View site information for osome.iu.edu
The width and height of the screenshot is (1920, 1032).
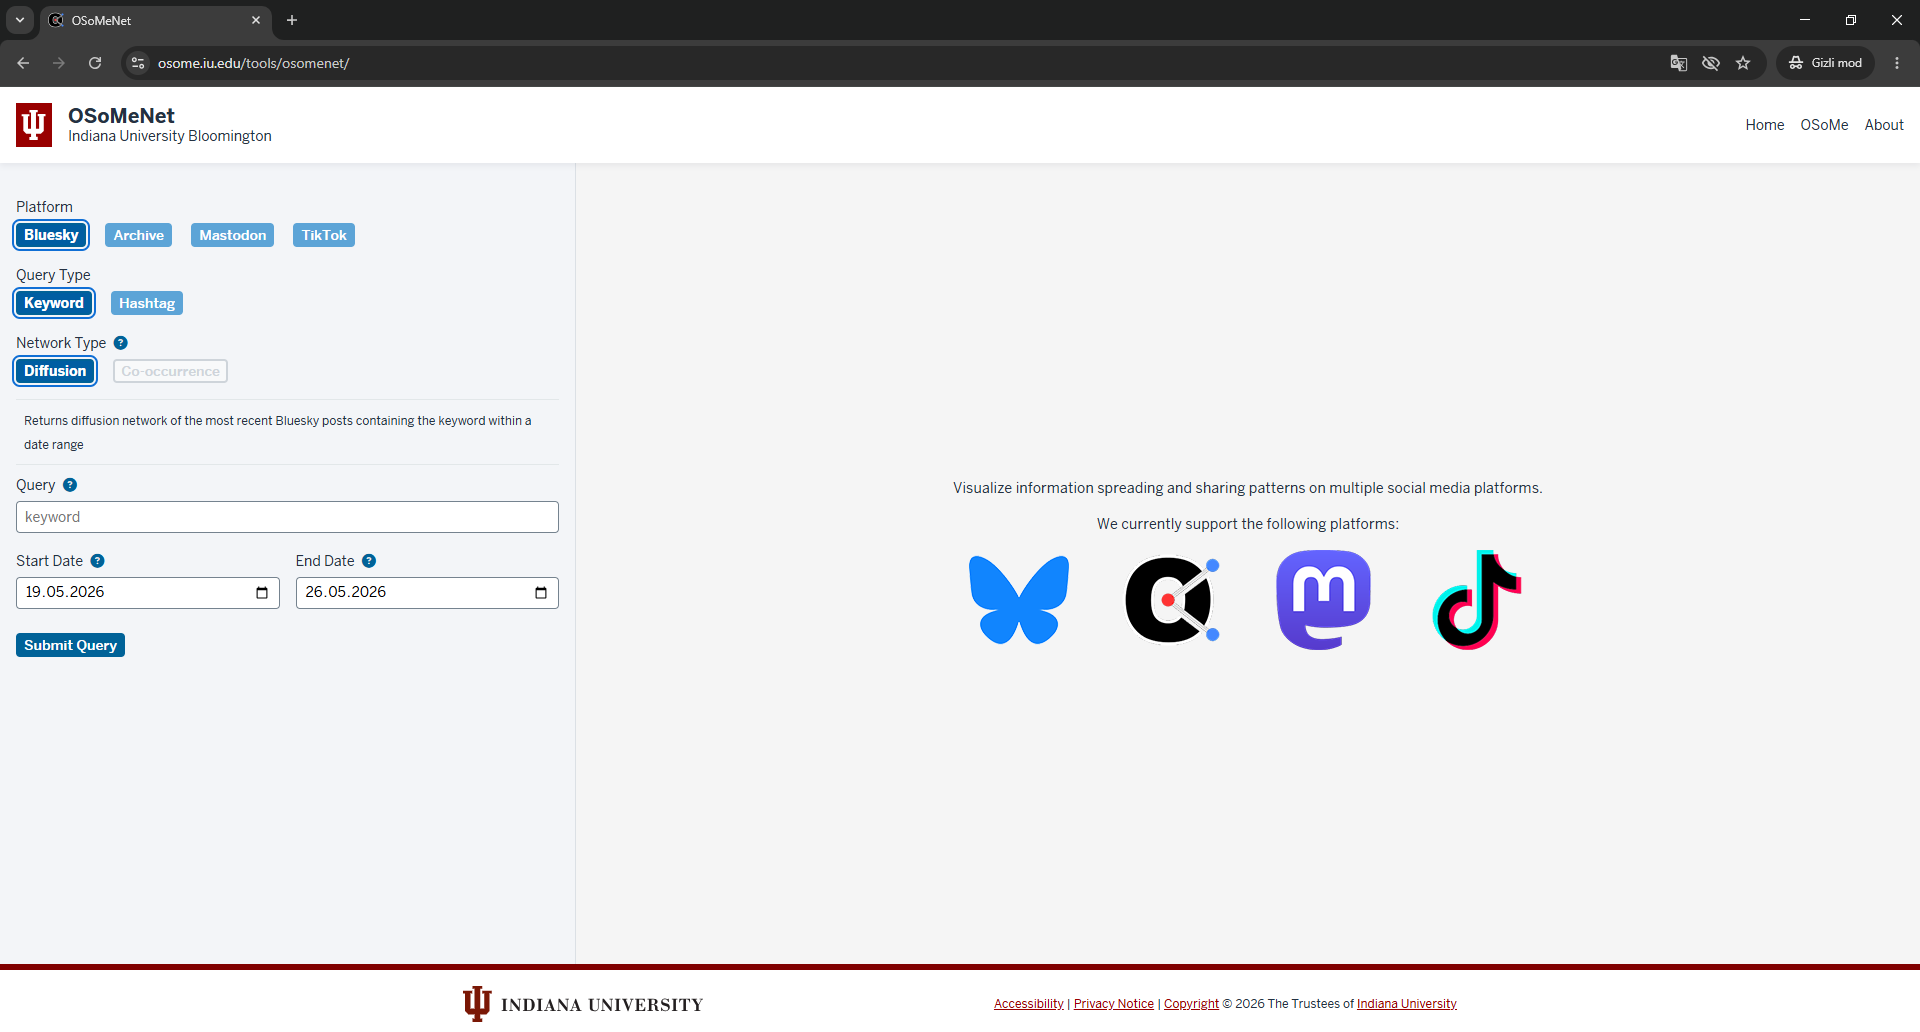pyautogui.click(x=138, y=63)
